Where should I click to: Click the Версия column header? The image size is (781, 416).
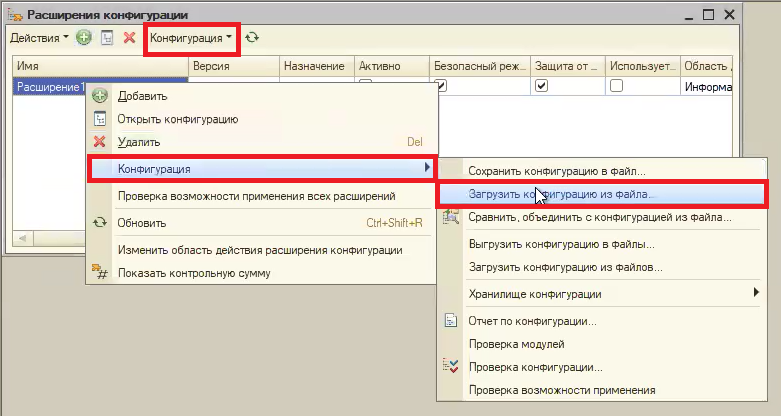click(x=234, y=66)
